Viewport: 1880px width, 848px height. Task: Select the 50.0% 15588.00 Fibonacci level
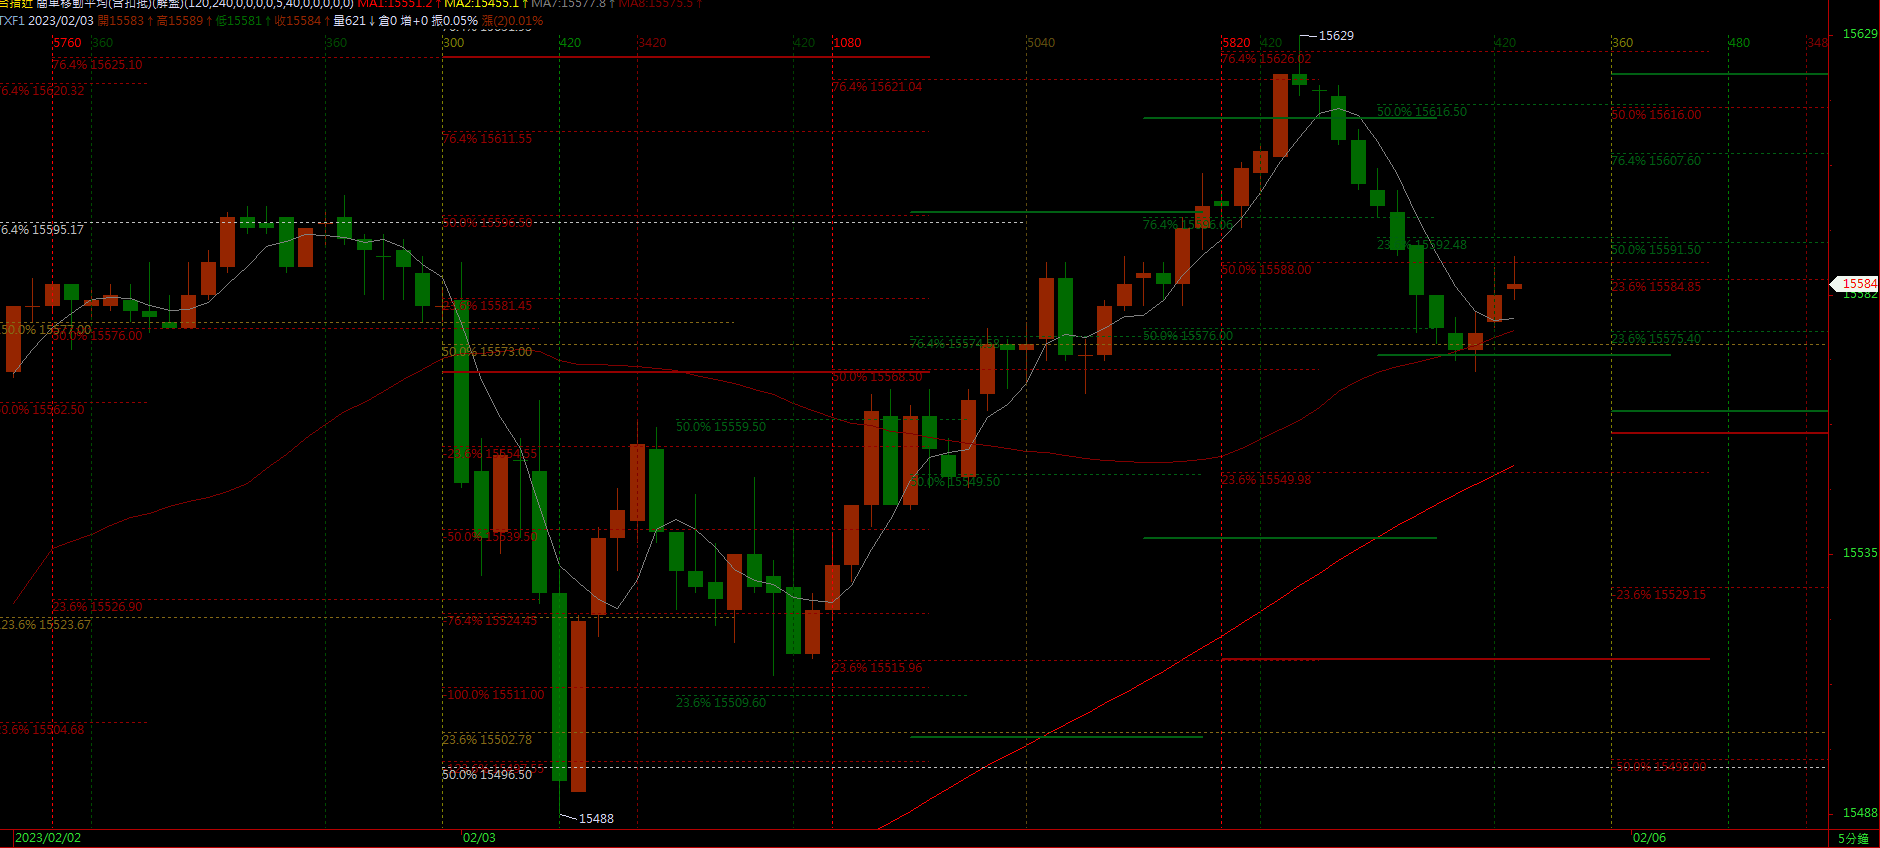(1266, 270)
